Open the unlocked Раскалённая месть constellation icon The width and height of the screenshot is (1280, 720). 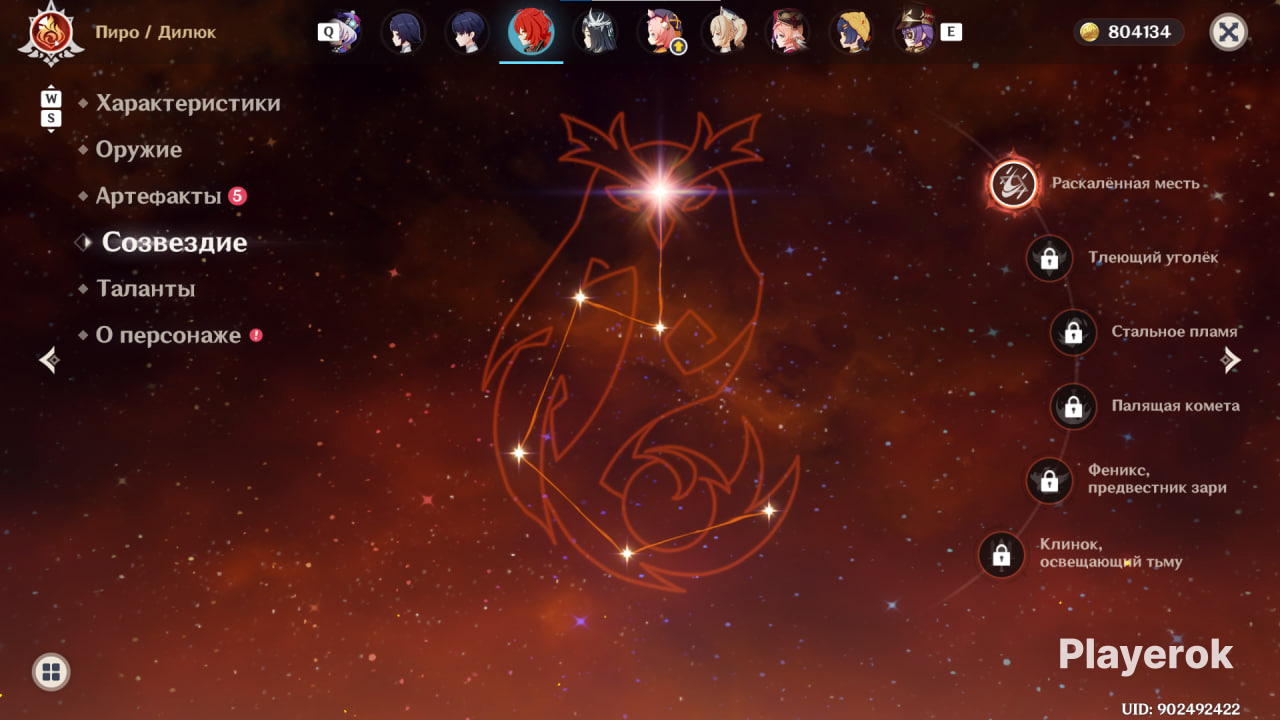tap(1013, 184)
